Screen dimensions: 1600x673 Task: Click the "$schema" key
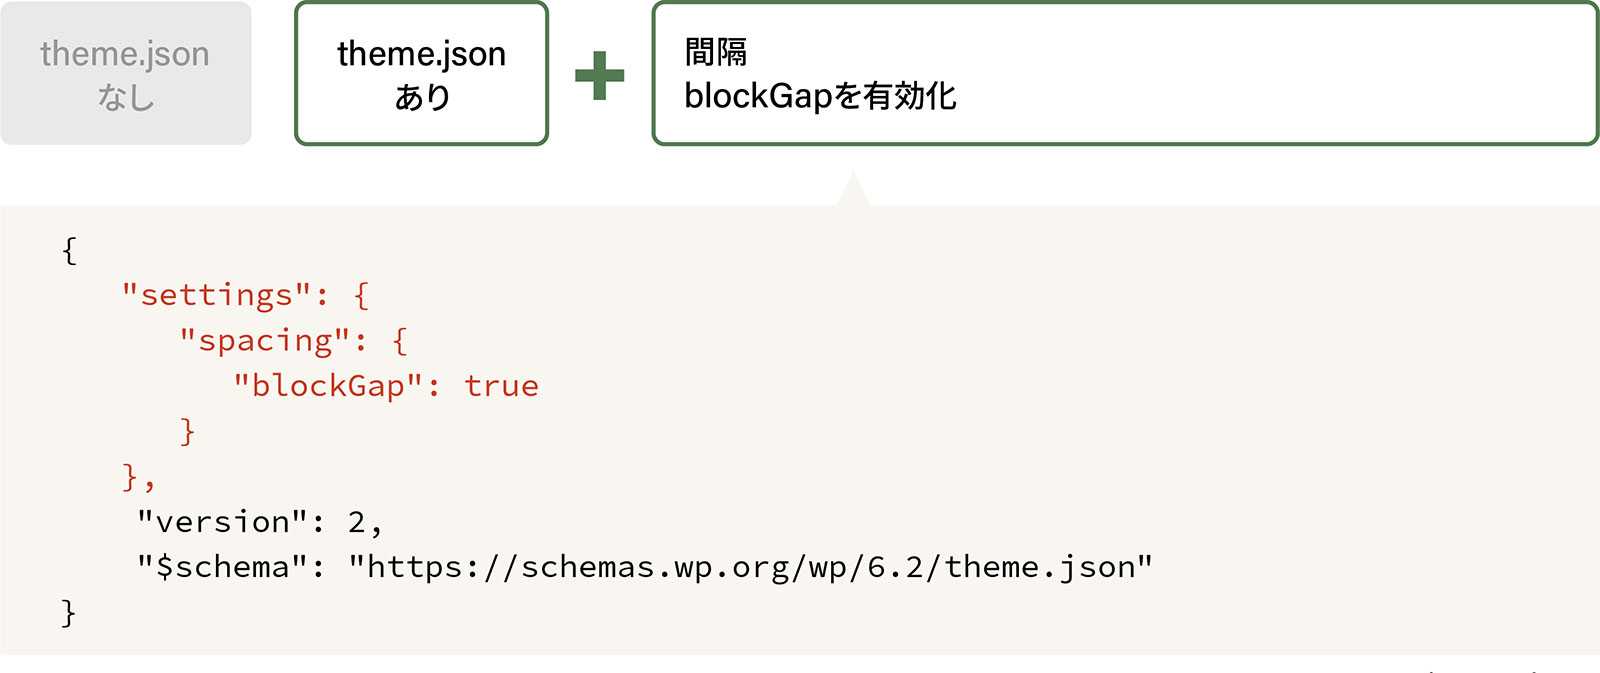click(x=222, y=567)
